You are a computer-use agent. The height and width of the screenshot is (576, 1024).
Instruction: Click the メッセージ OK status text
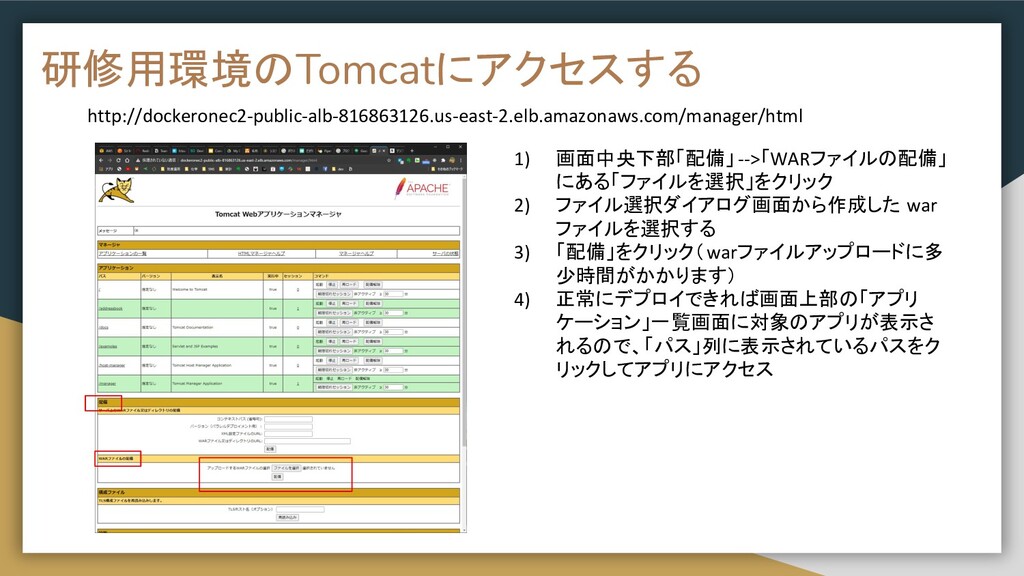pos(136,231)
